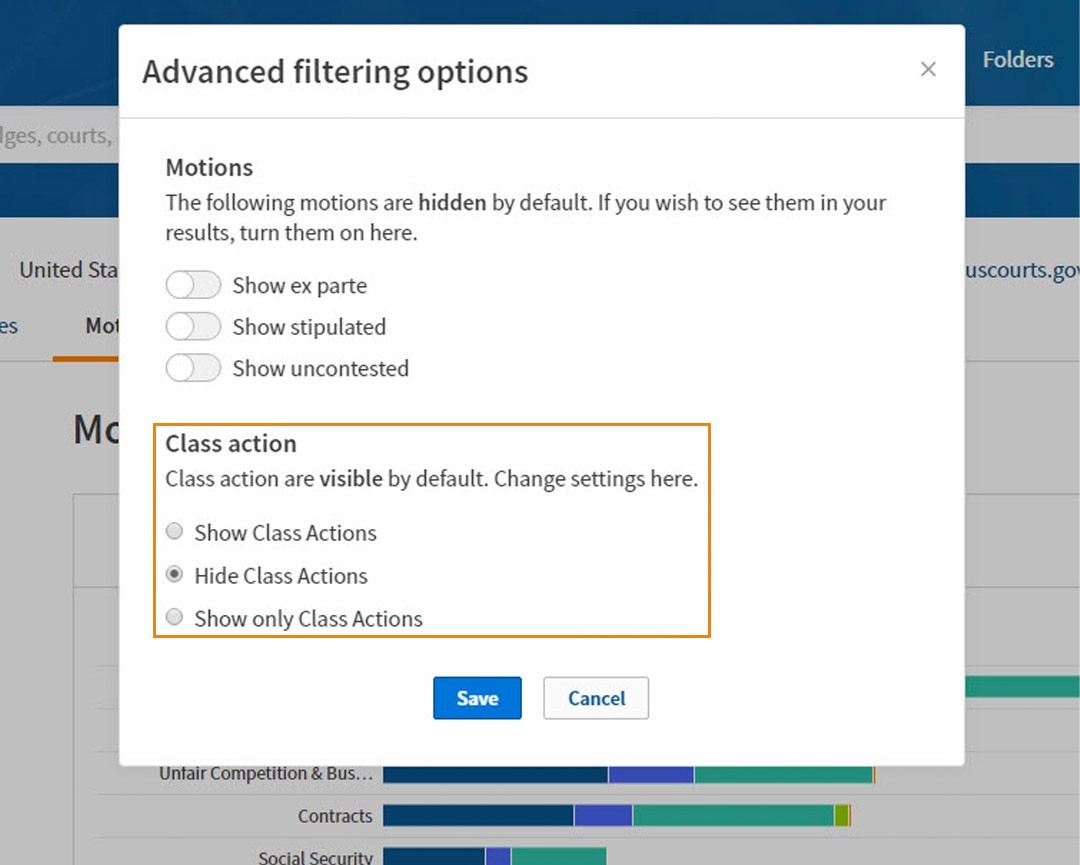
Task: Select the Show Class Actions radio option
Action: point(175,532)
